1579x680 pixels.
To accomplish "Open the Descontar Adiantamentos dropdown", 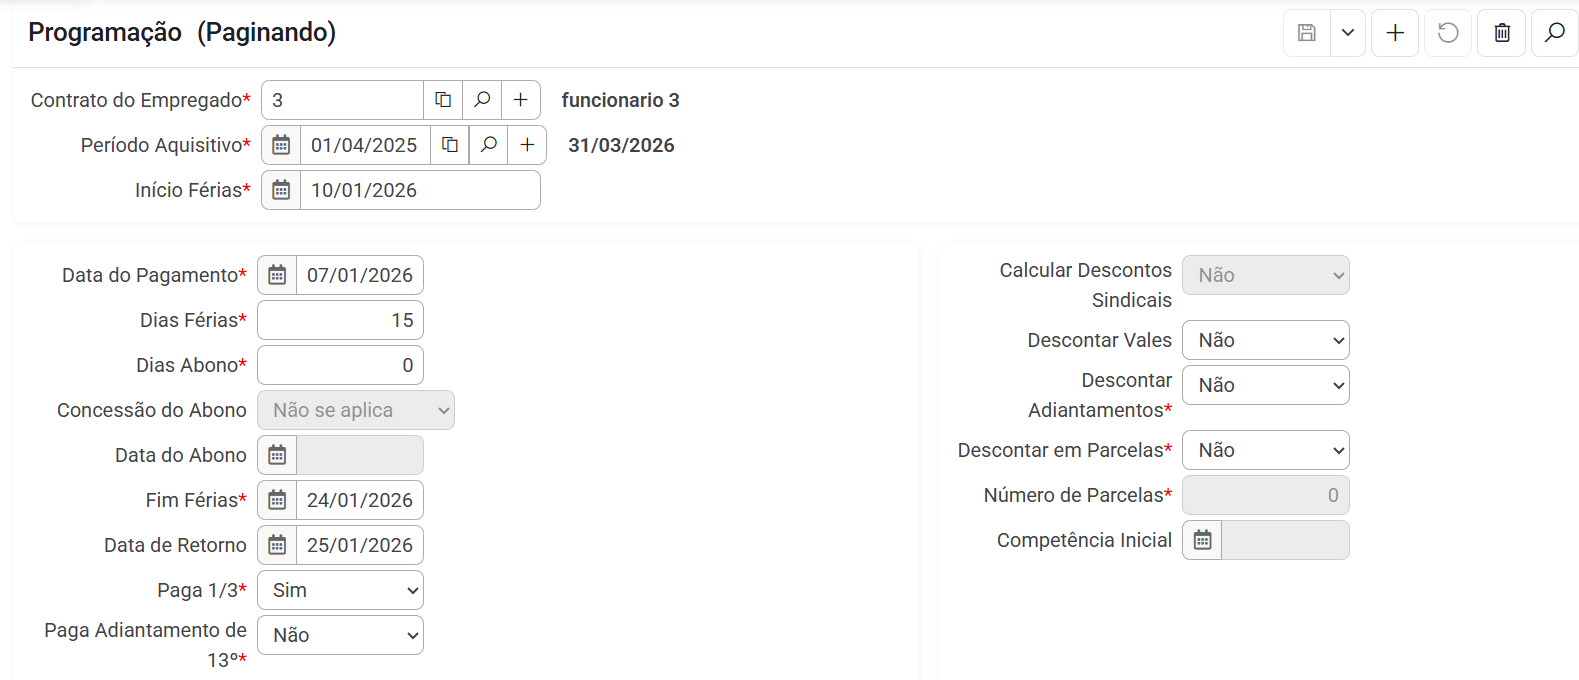I will (1265, 385).
